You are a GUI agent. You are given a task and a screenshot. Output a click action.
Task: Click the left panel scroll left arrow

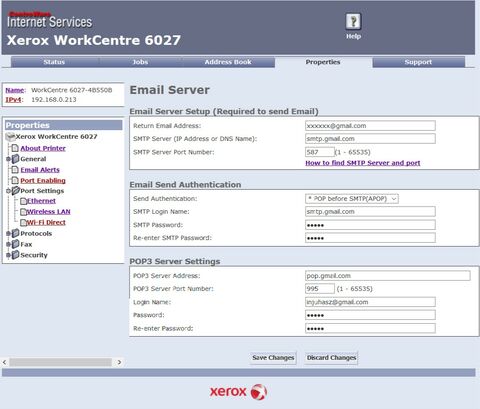(x=5, y=362)
